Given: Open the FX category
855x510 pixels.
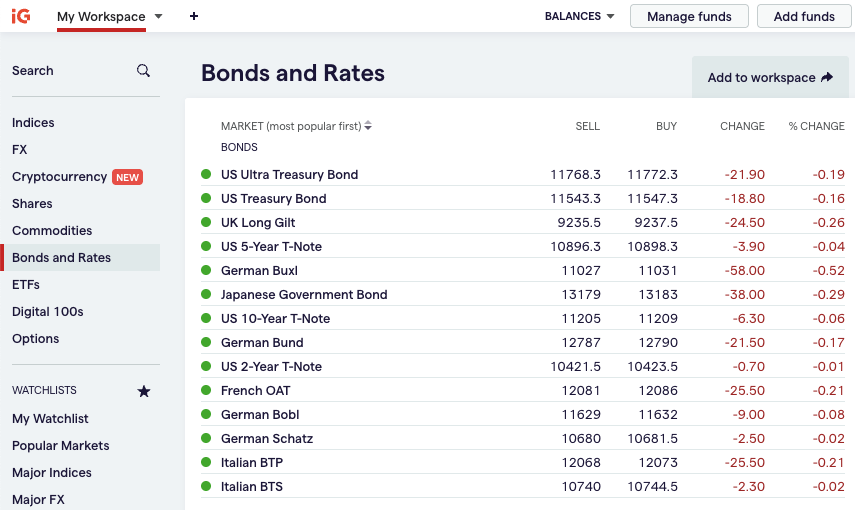Looking at the screenshot, I should (x=20, y=149).
